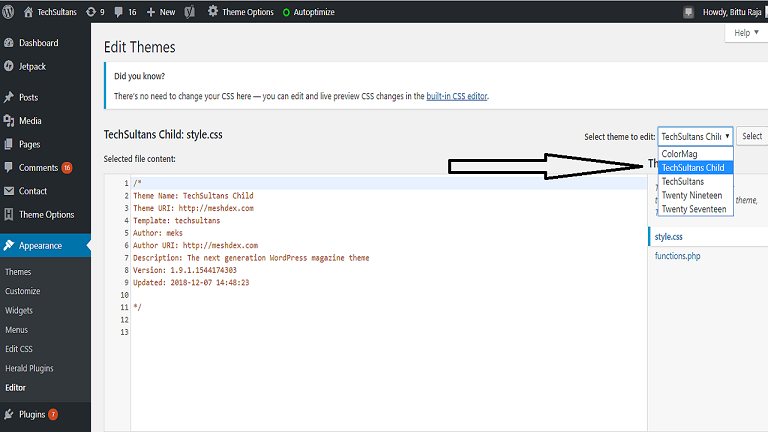Open the Menus submenu
The image size is (768, 432).
(x=16, y=330)
